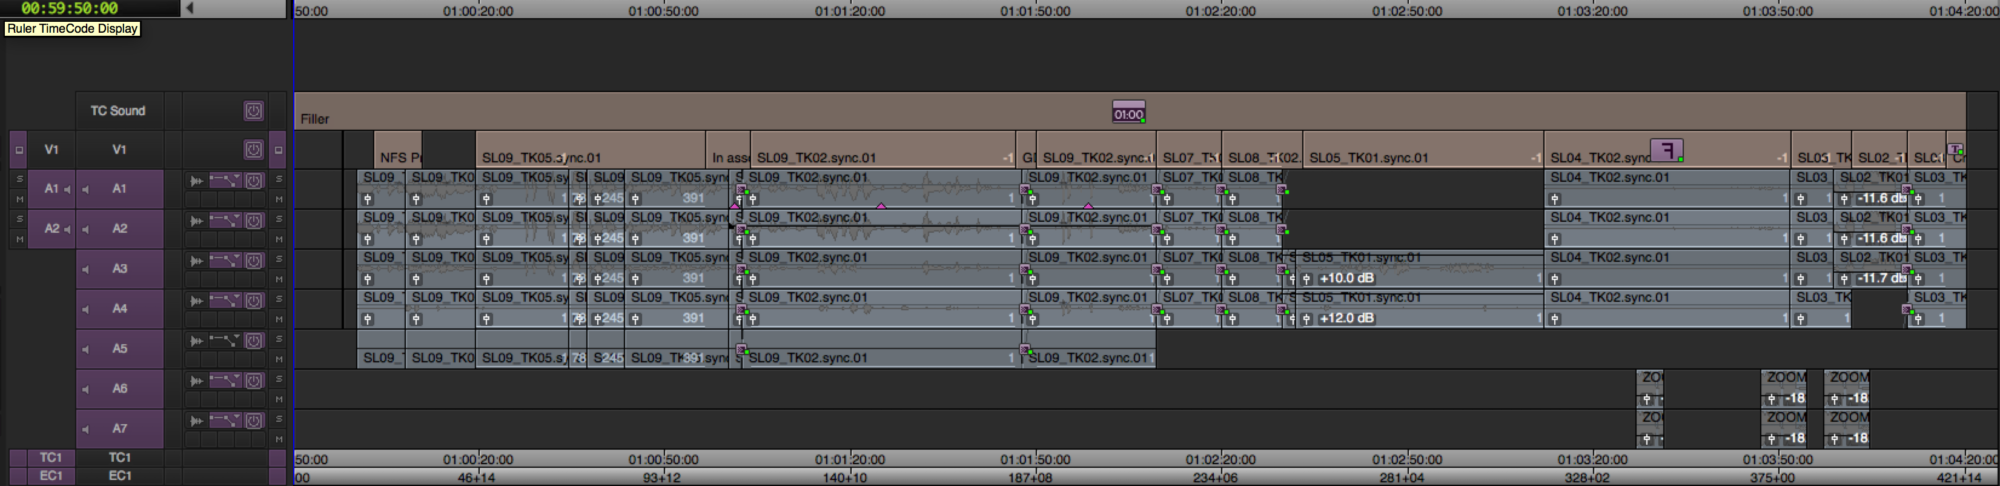Collapse the timeline panel with left arrow

(x=190, y=8)
